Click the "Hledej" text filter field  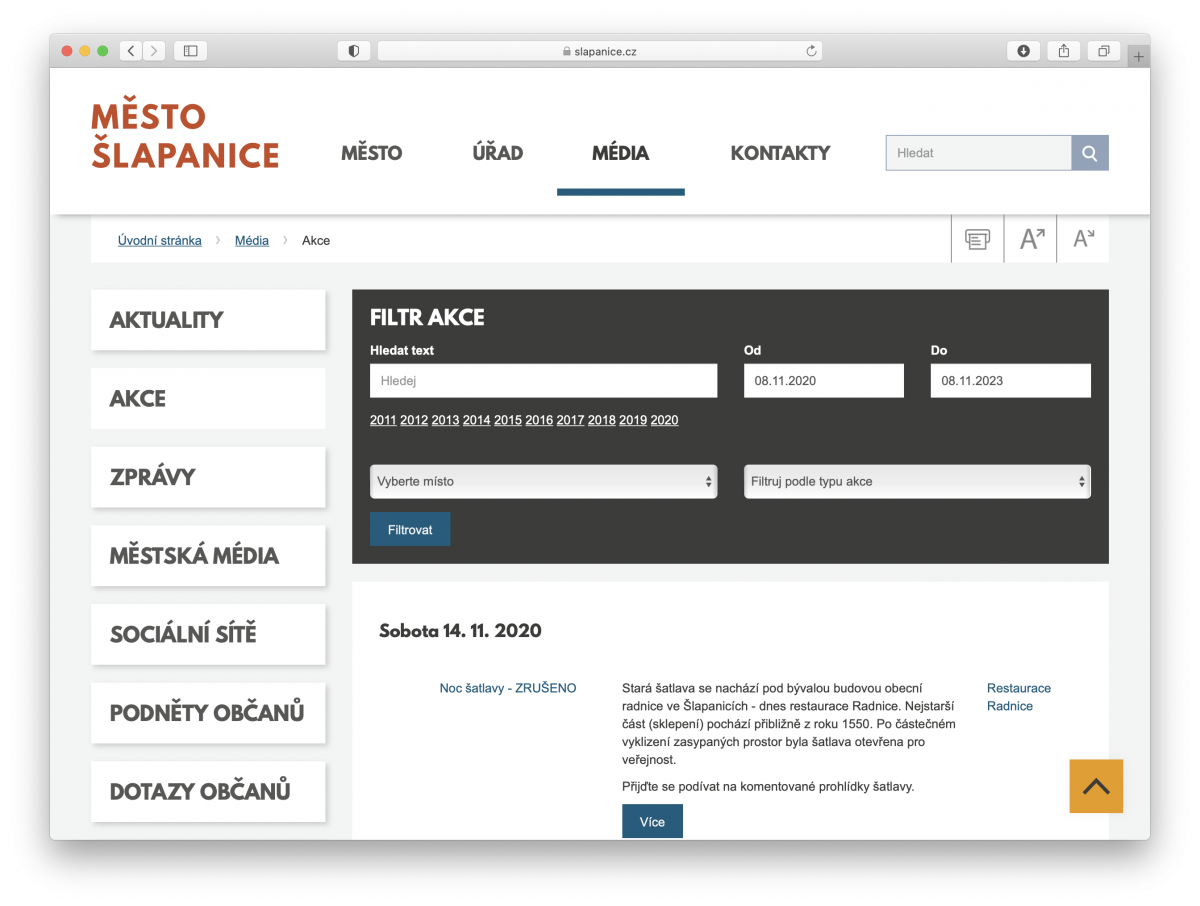click(543, 381)
